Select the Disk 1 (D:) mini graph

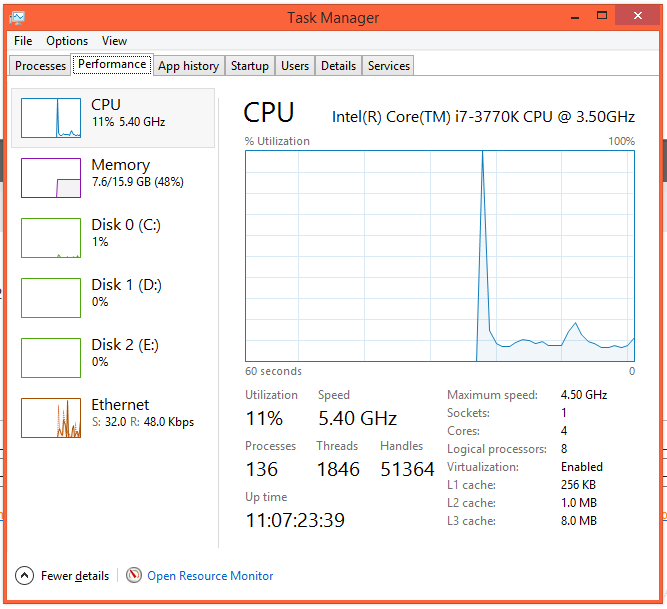[51, 298]
